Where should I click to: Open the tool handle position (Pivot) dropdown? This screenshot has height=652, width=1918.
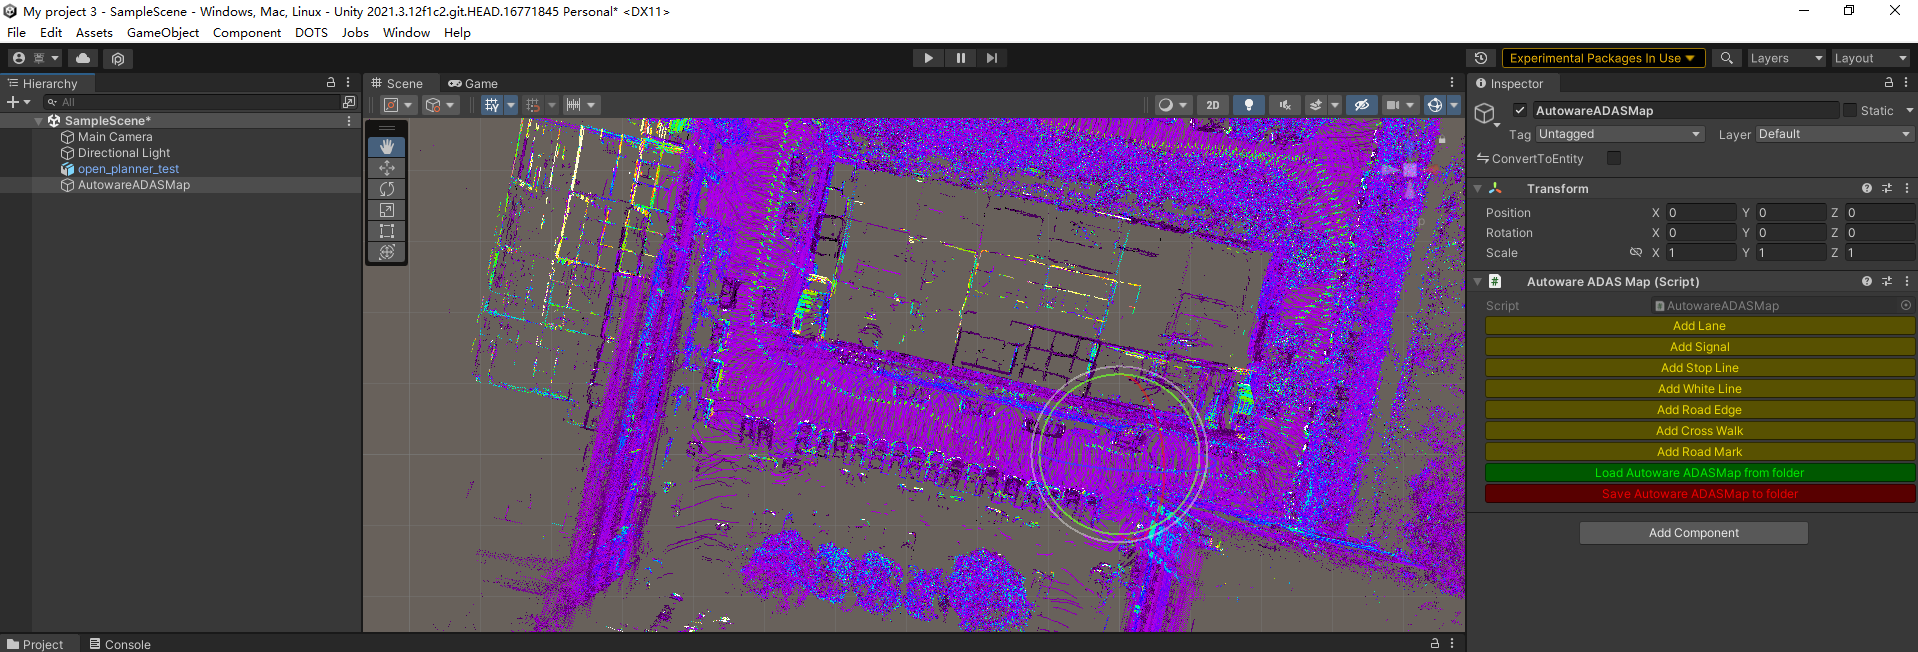coord(398,105)
